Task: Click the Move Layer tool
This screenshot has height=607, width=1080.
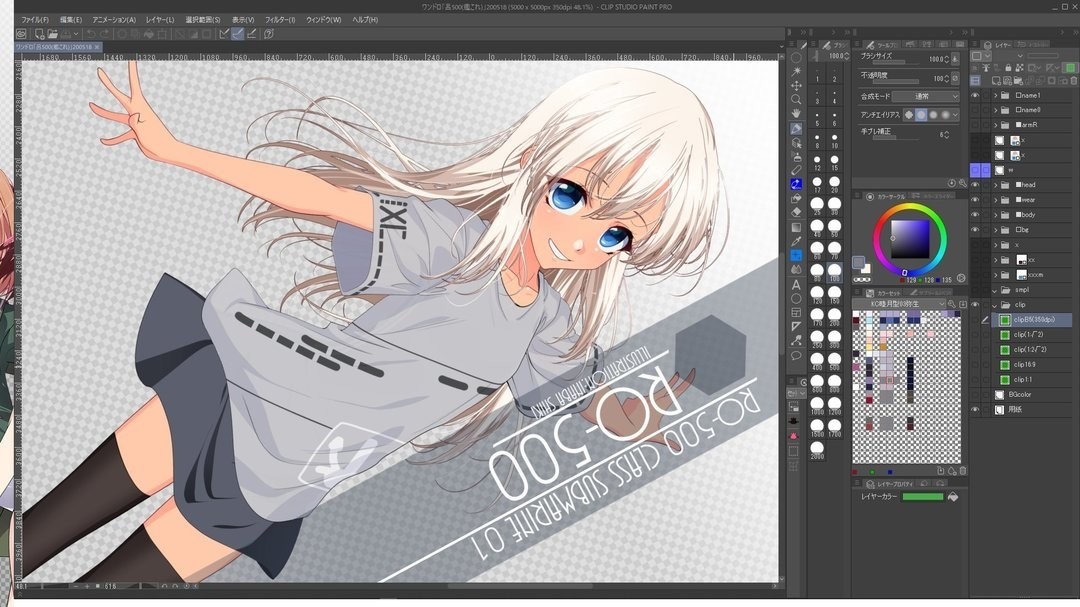Action: click(796, 86)
